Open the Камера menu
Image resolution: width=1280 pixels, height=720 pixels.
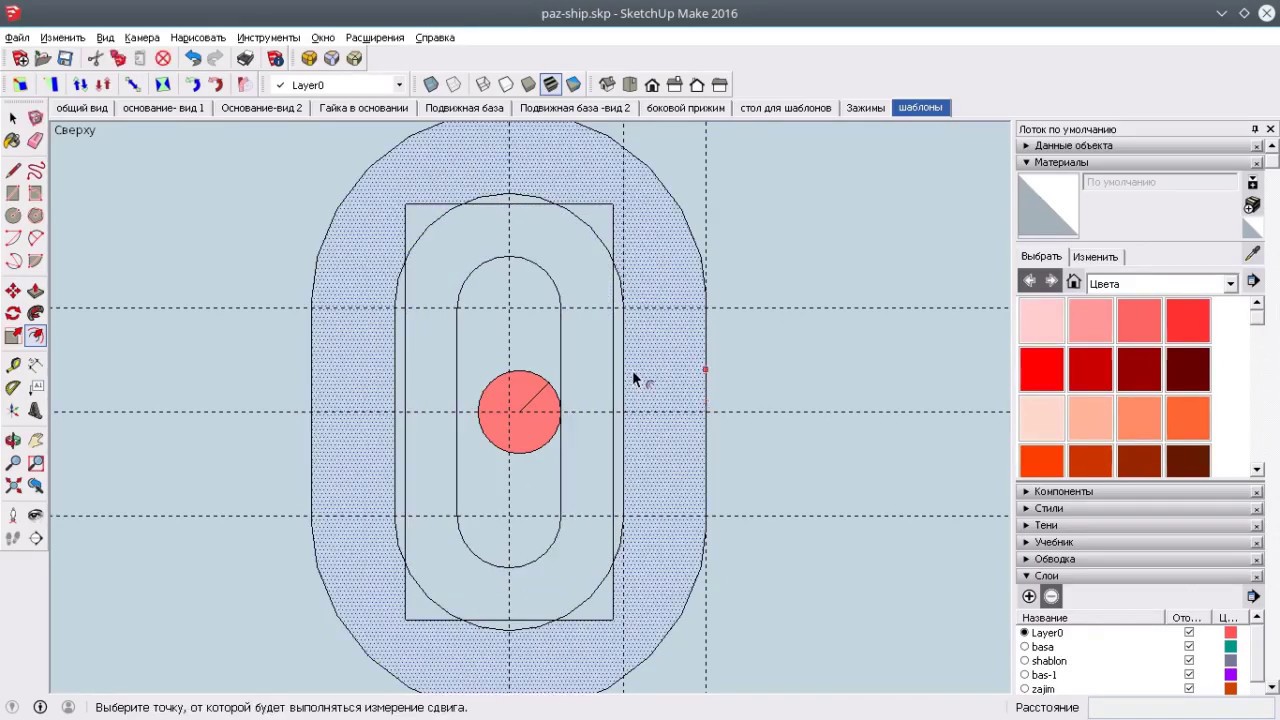142,38
